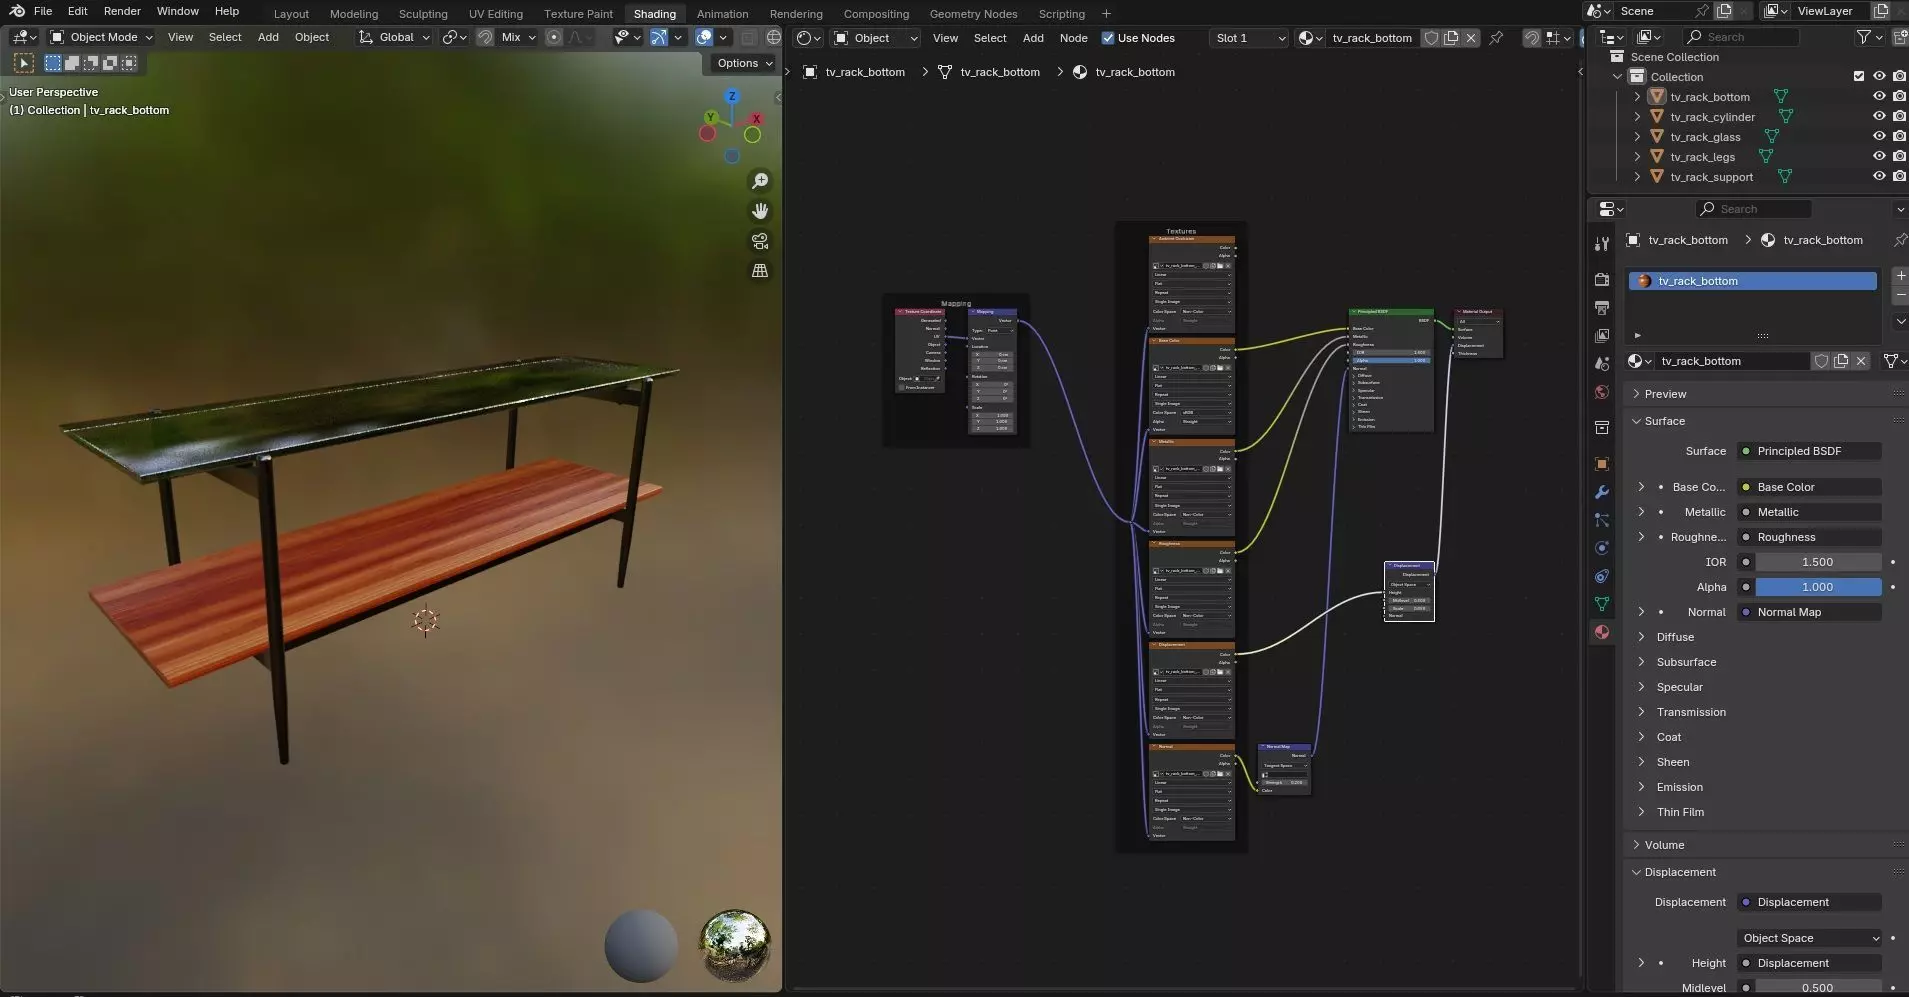Hide tv_rack_glass in viewport via eye icon

(1879, 137)
